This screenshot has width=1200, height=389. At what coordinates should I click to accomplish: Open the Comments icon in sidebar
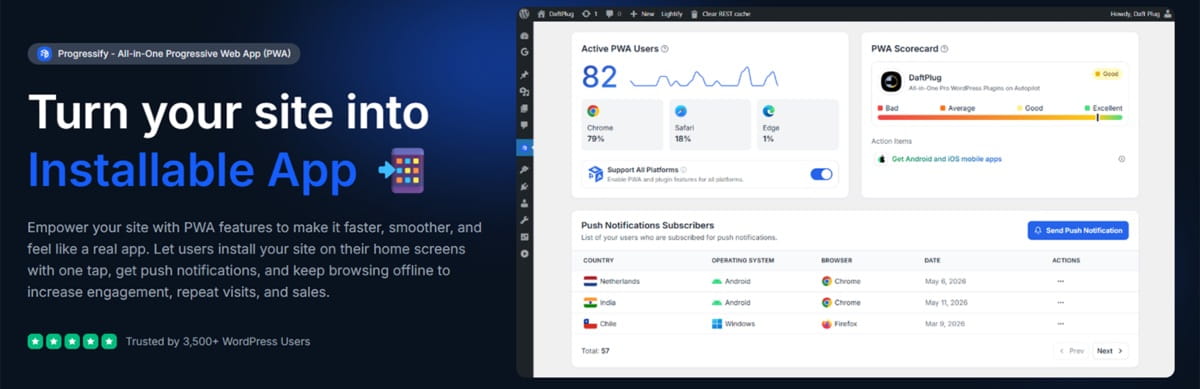coord(524,125)
